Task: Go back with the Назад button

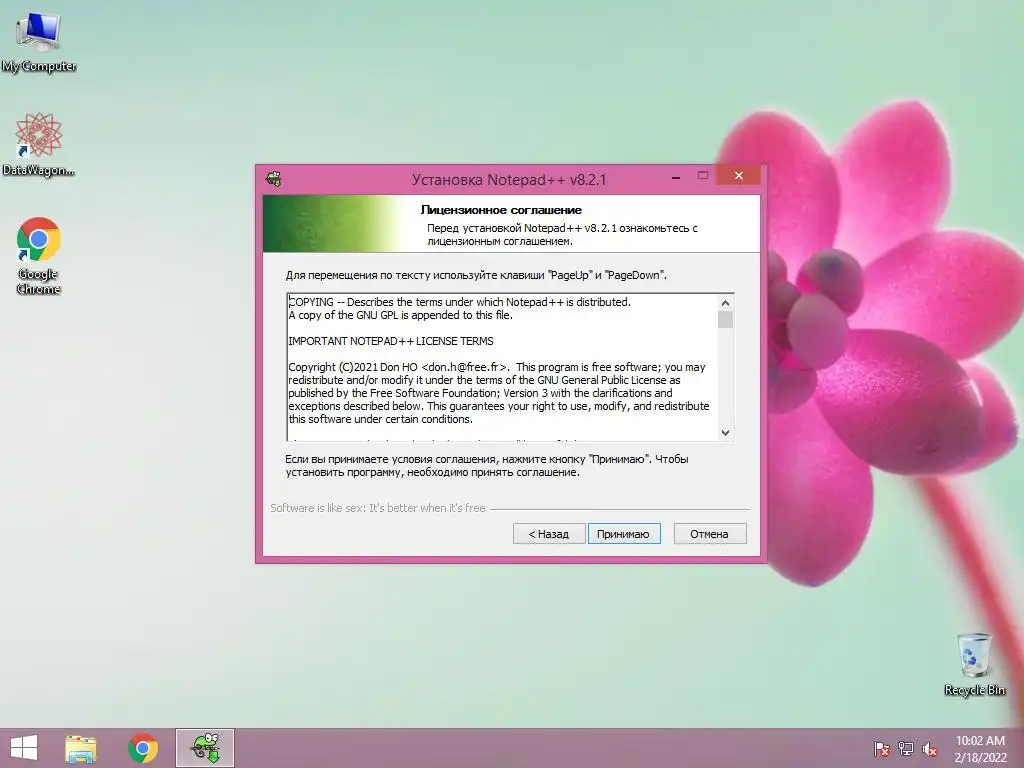Action: coord(549,534)
